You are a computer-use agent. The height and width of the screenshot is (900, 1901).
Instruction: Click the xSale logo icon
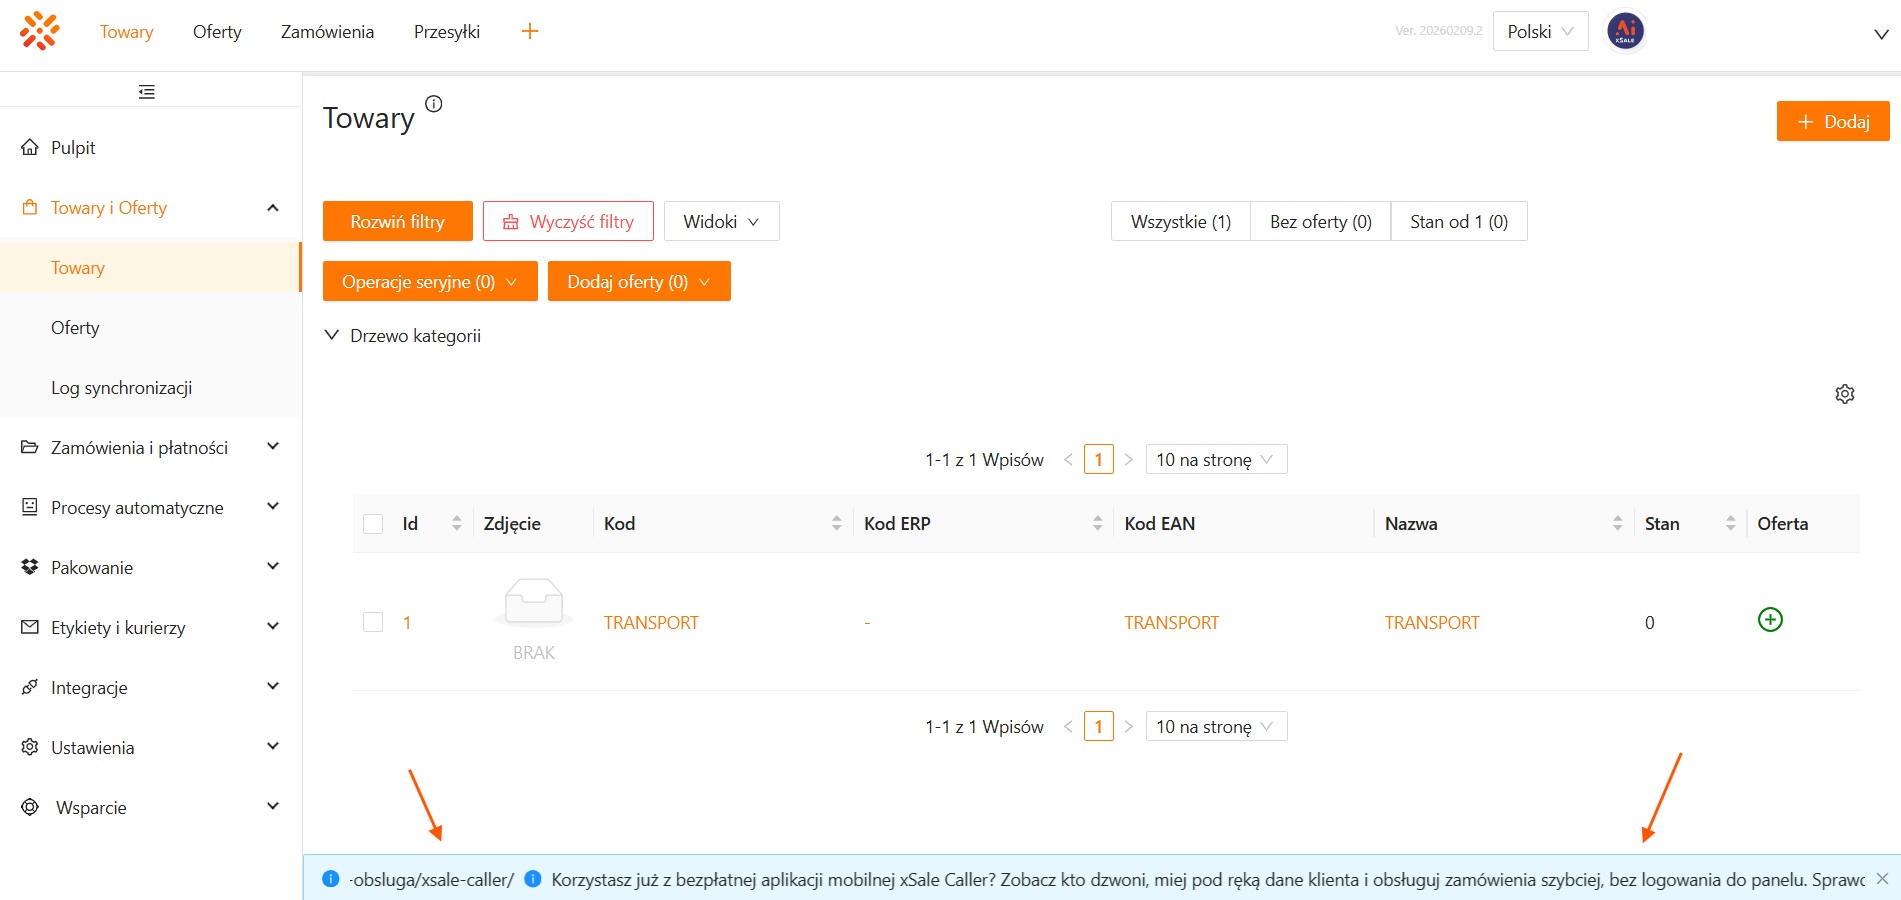tap(39, 31)
